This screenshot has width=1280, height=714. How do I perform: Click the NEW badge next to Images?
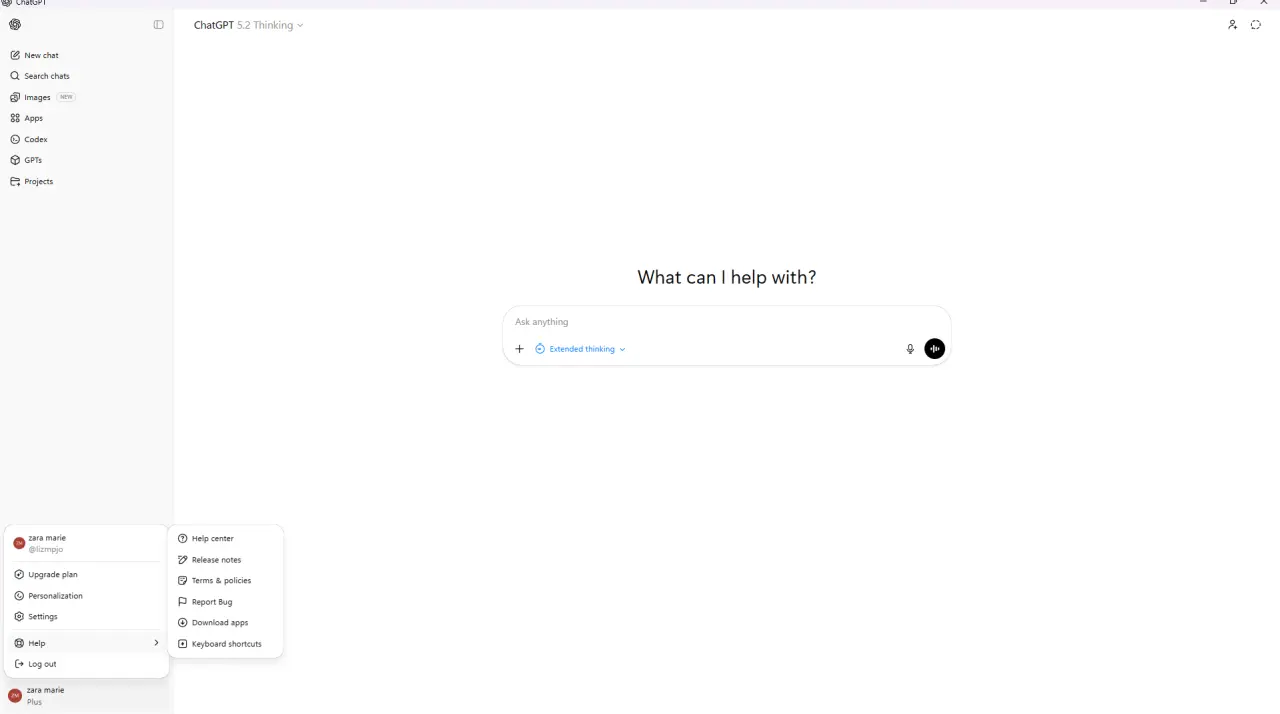[x=66, y=97]
